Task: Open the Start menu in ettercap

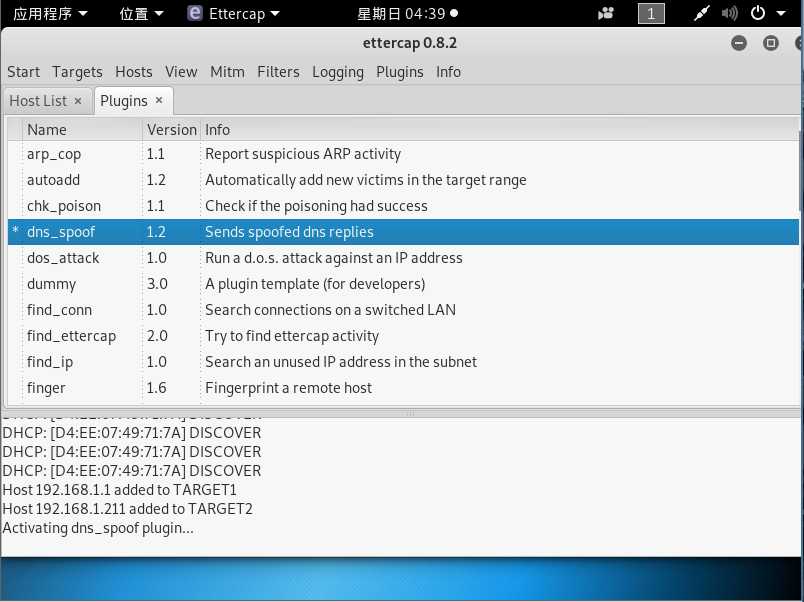Action: pyautogui.click(x=24, y=72)
